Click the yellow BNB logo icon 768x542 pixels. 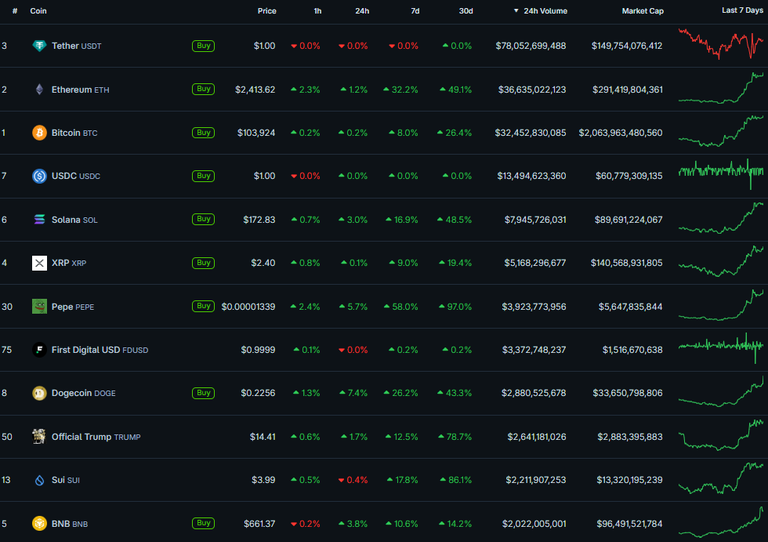(39, 523)
